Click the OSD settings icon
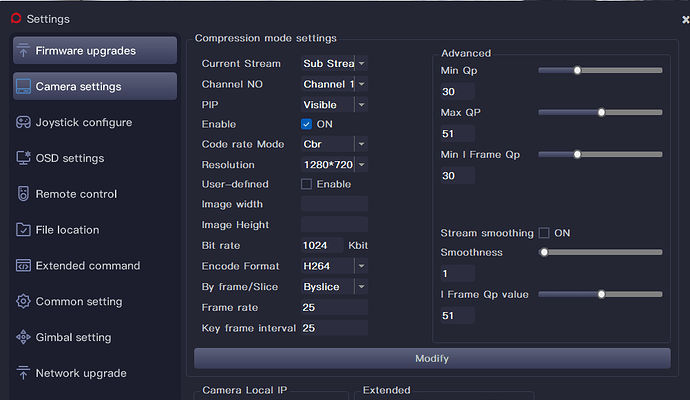Screen dimensions: 690x400 [x=23, y=158]
